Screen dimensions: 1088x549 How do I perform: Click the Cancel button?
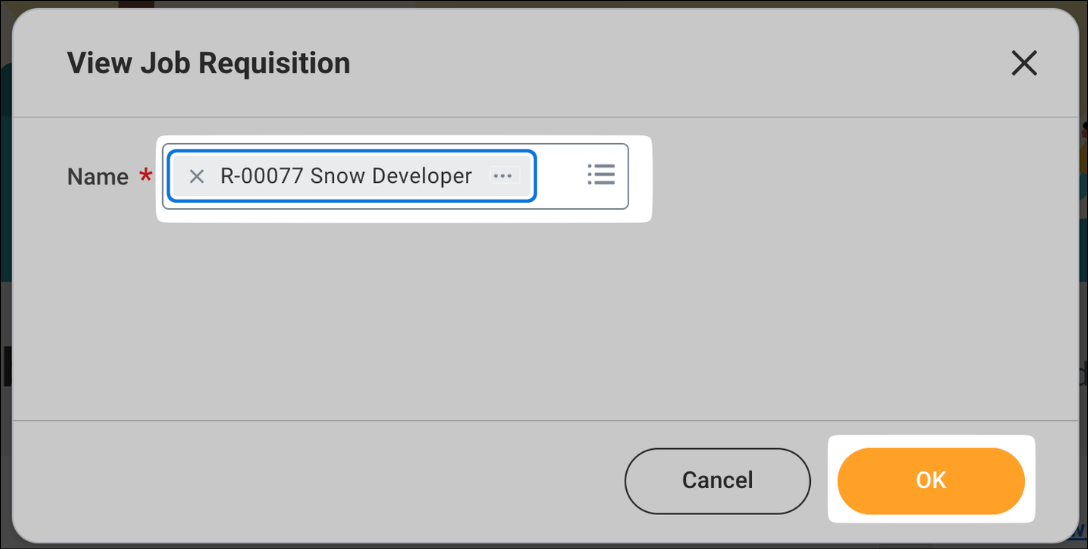tap(717, 480)
